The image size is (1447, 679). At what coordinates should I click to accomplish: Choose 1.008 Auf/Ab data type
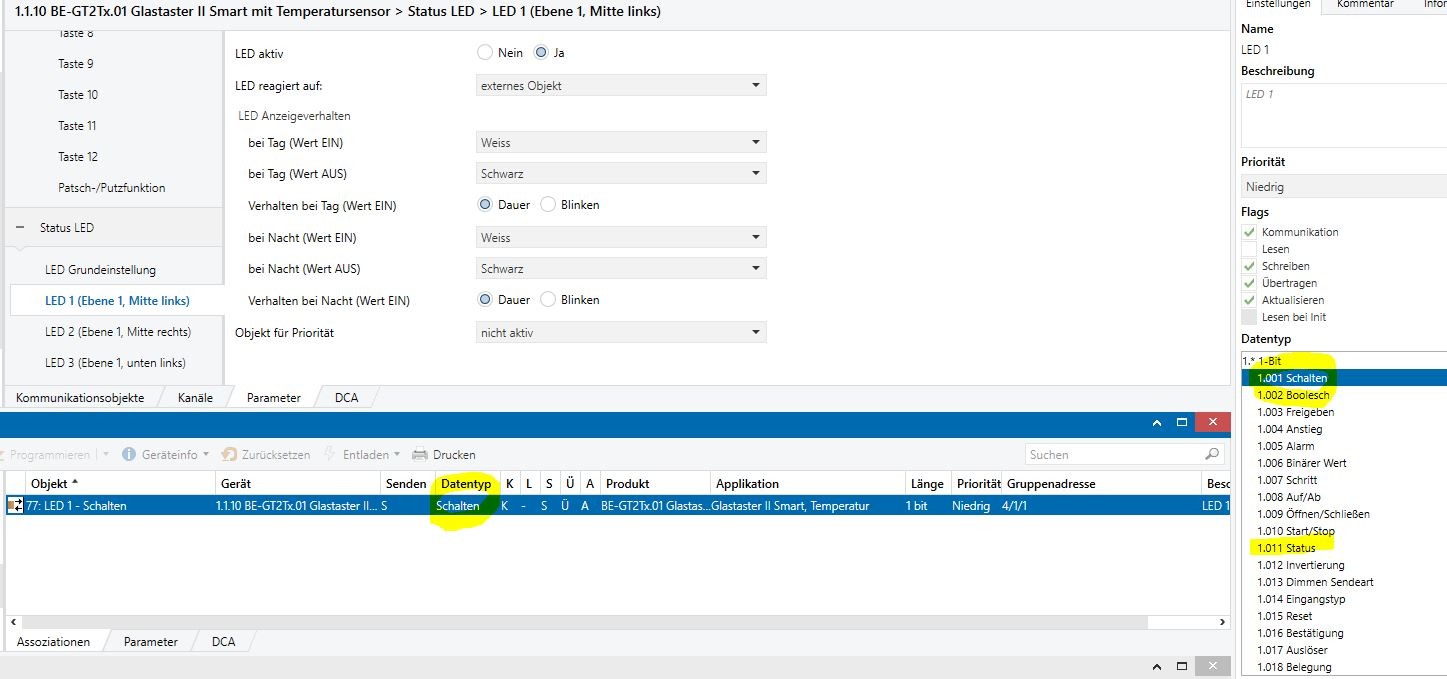click(x=1288, y=497)
